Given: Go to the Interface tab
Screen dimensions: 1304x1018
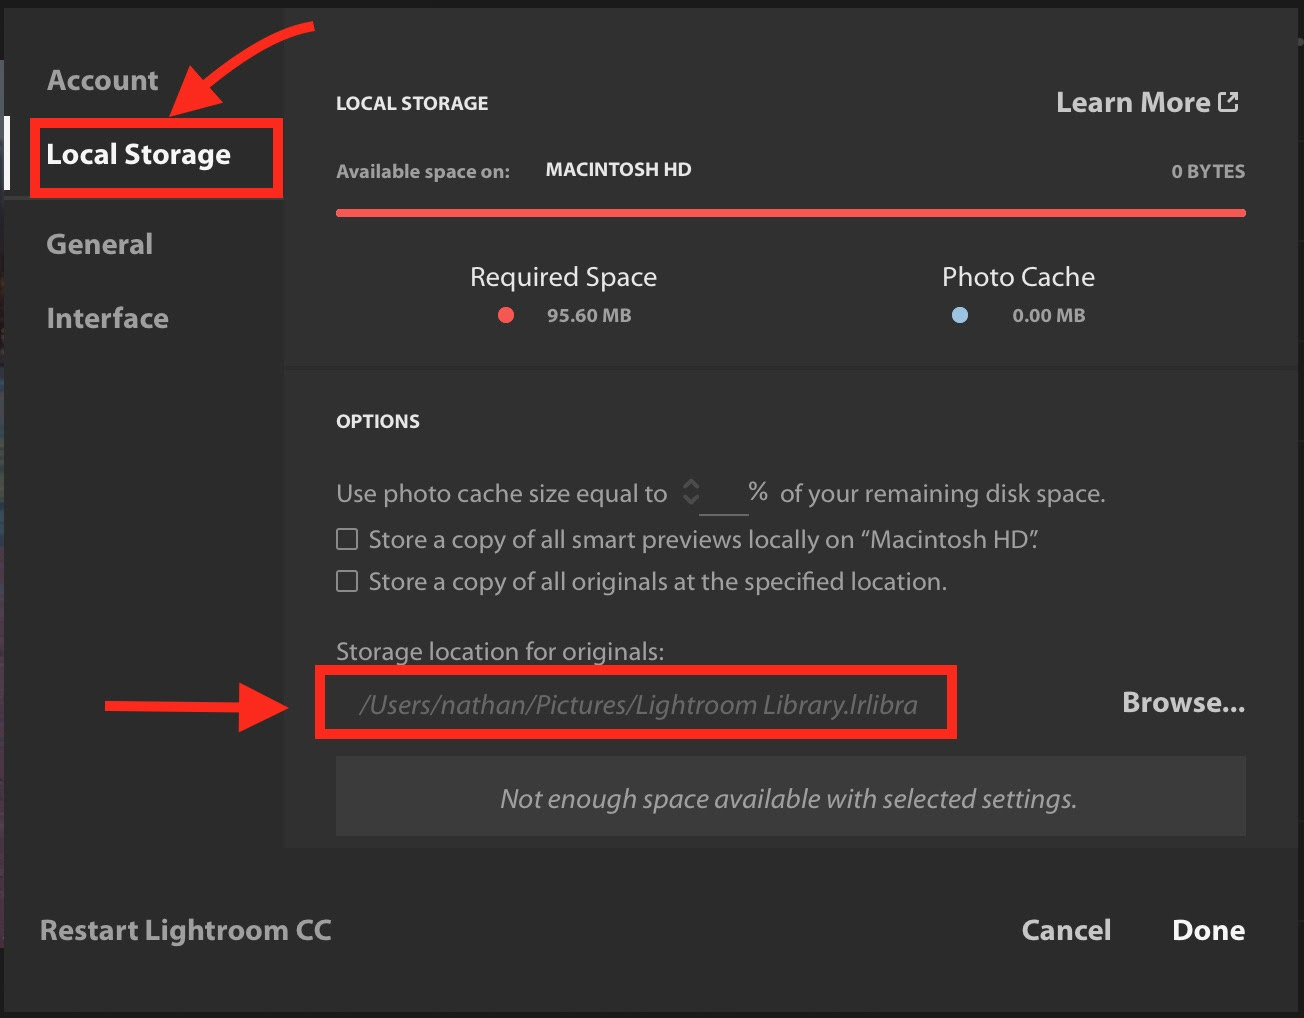Looking at the screenshot, I should click(x=107, y=318).
